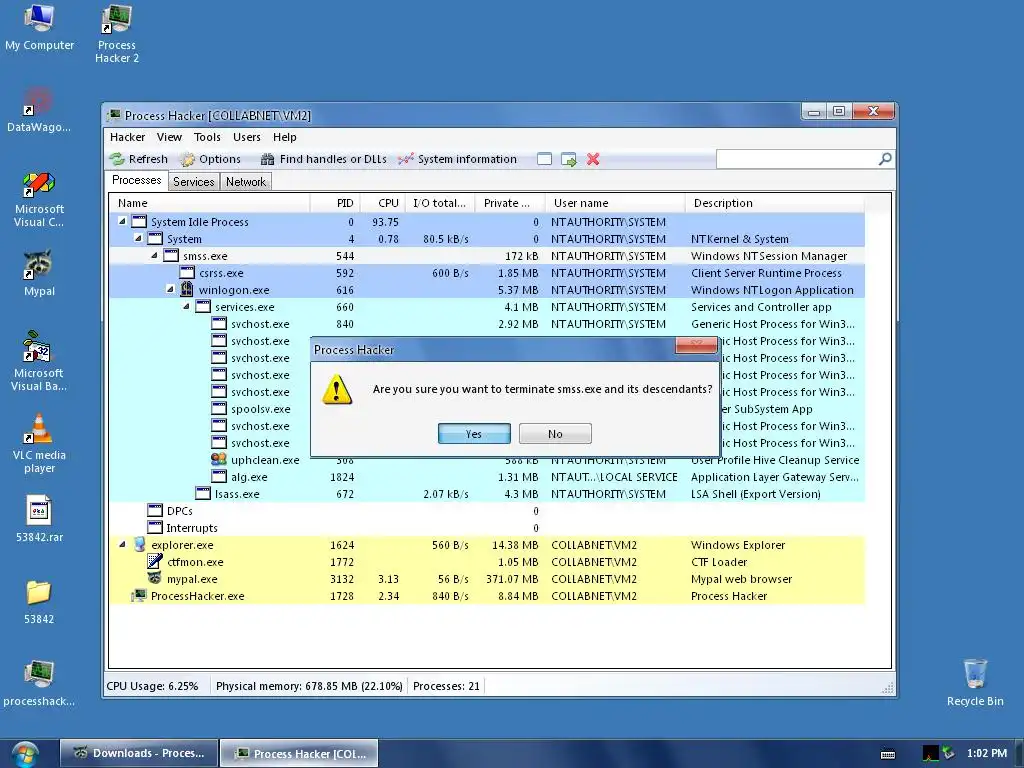The width and height of the screenshot is (1024, 768).
Task: Switch to the Network tab
Action: (x=246, y=182)
